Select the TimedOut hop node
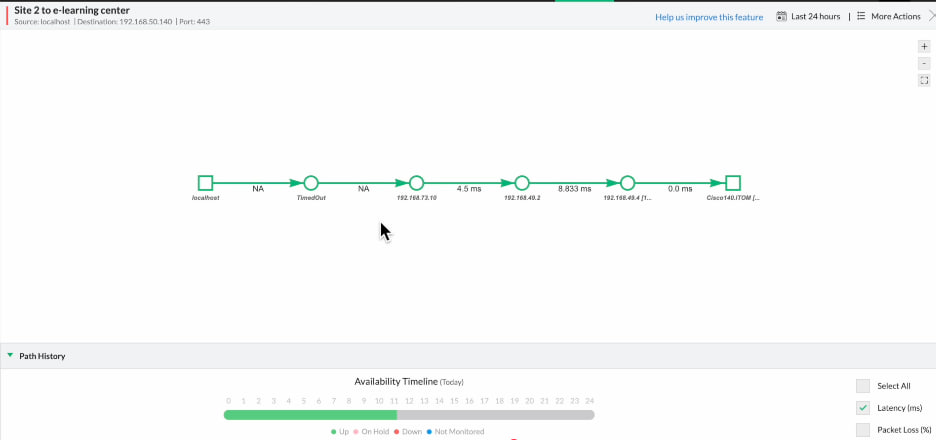936x440 pixels. (x=311, y=183)
